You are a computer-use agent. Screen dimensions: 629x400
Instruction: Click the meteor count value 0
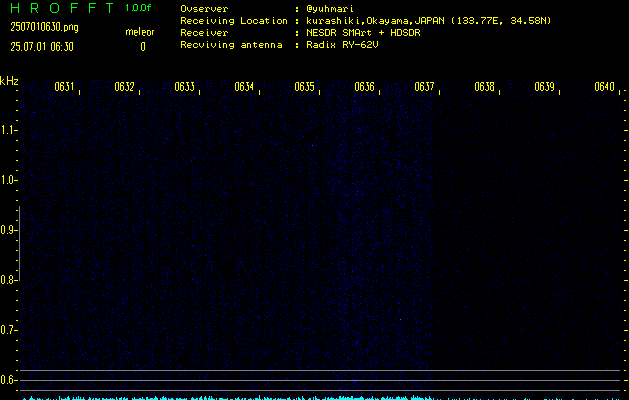[x=143, y=47]
